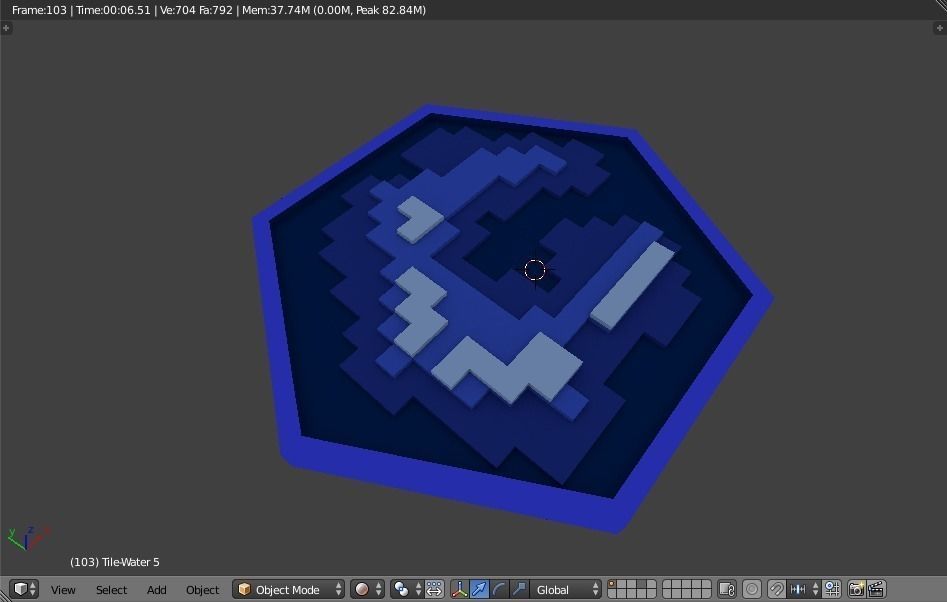Click the top-left region expand plus icon
The width and height of the screenshot is (947, 602).
(x=6, y=28)
